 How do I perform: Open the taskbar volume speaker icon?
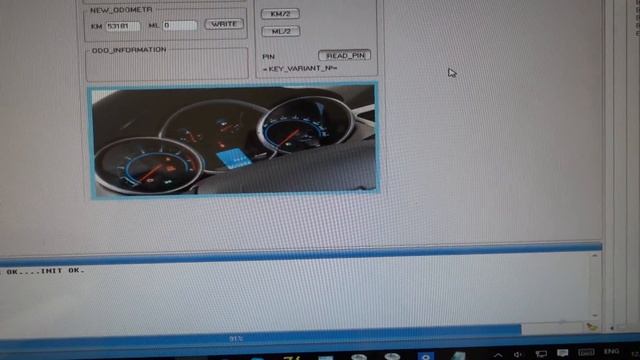click(x=518, y=354)
